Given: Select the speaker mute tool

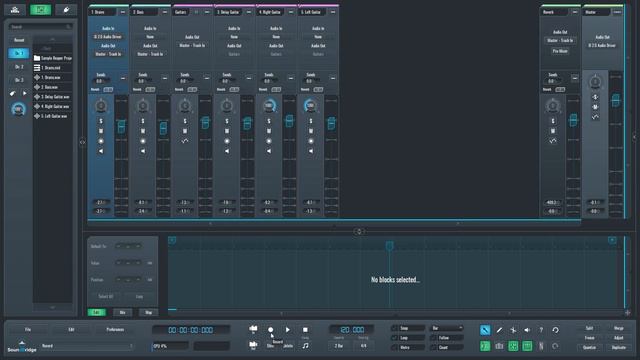Looking at the screenshot, I should (527, 330).
